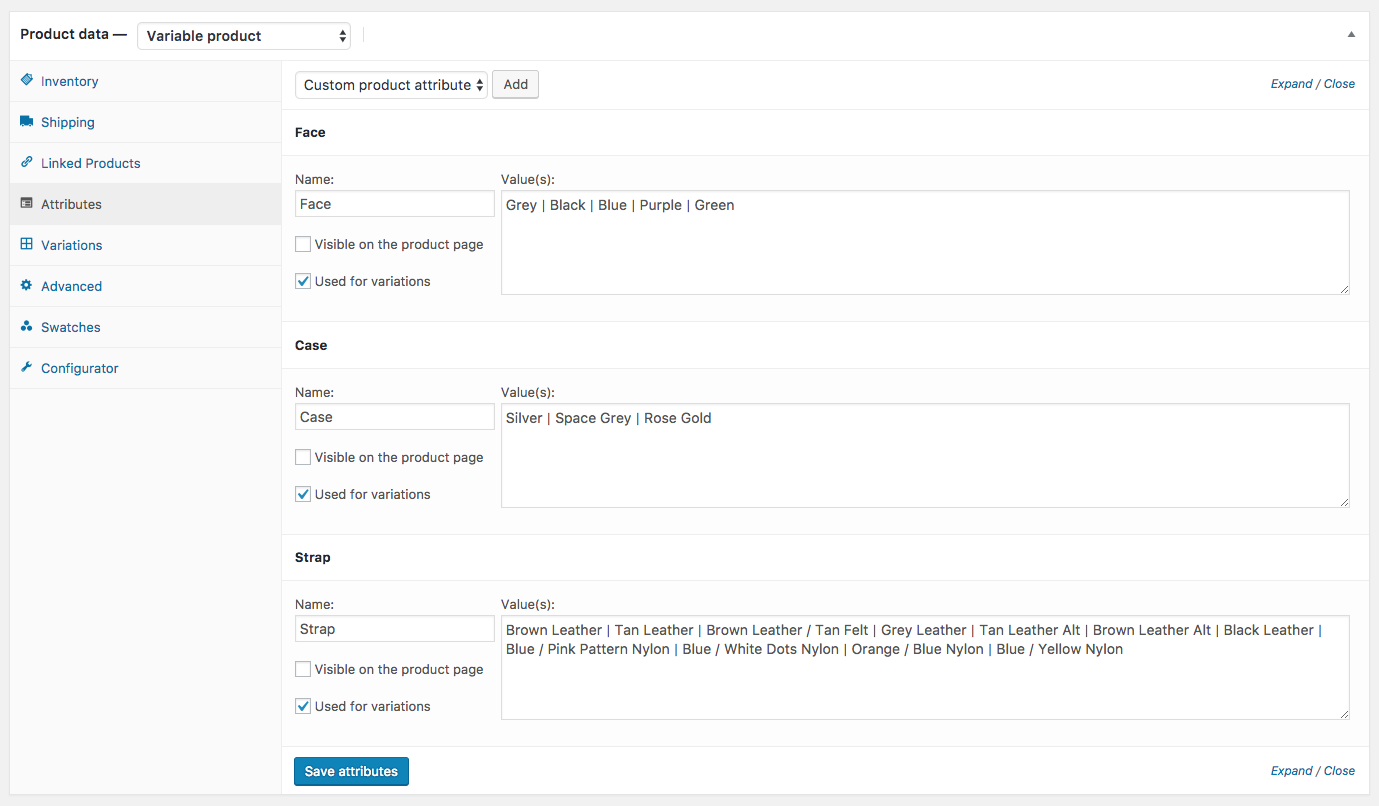Click the Linked Products chain icon
The image size is (1379, 806).
click(25, 163)
